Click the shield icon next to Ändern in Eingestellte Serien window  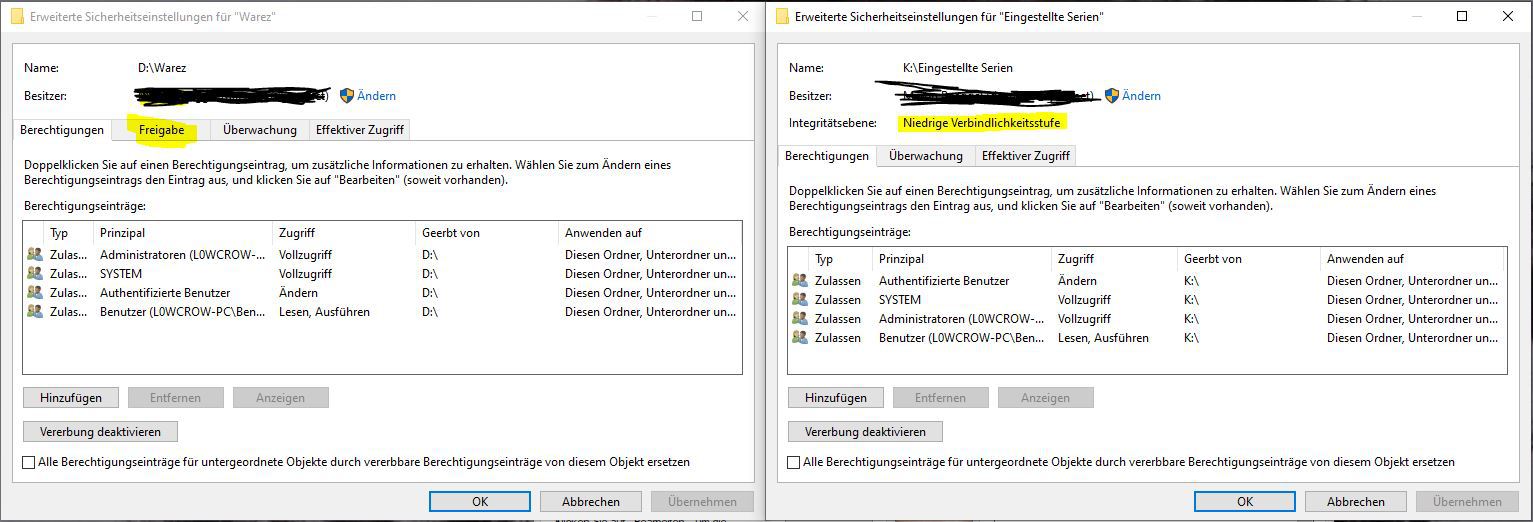click(1112, 96)
